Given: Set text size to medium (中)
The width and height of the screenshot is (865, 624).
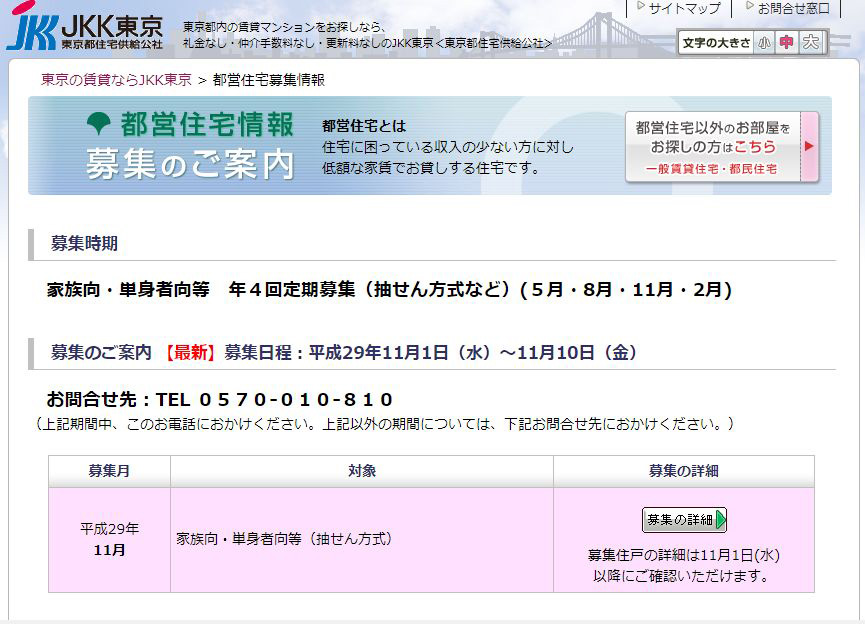Looking at the screenshot, I should pyautogui.click(x=787, y=42).
